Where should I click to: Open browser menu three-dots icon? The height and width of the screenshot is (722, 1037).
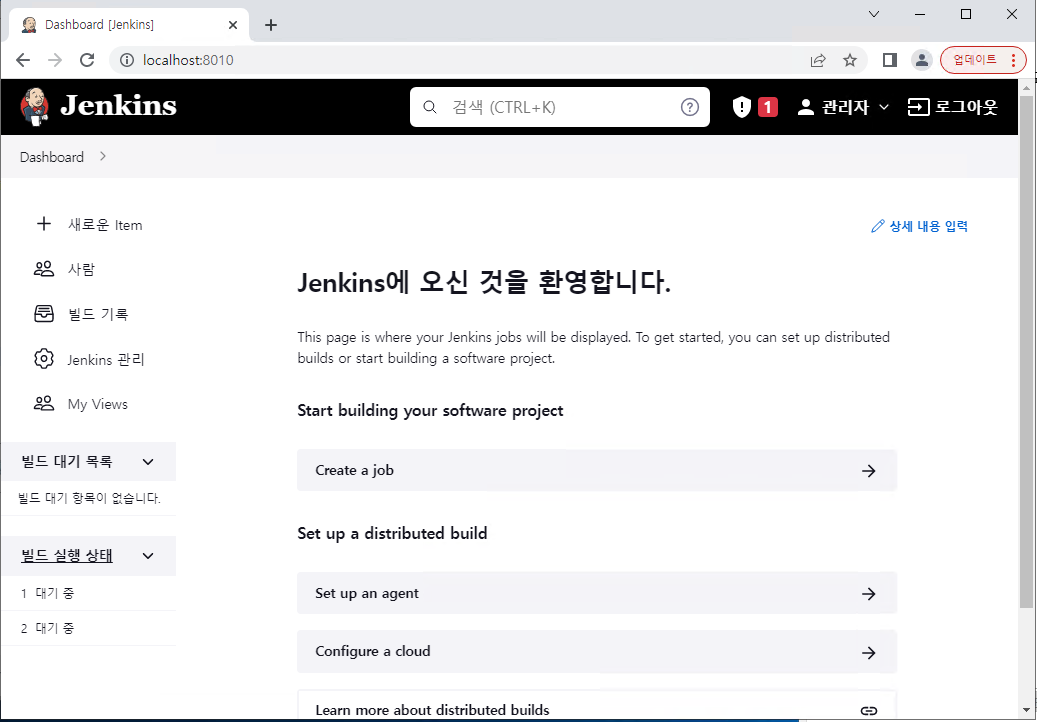[x=1013, y=60]
